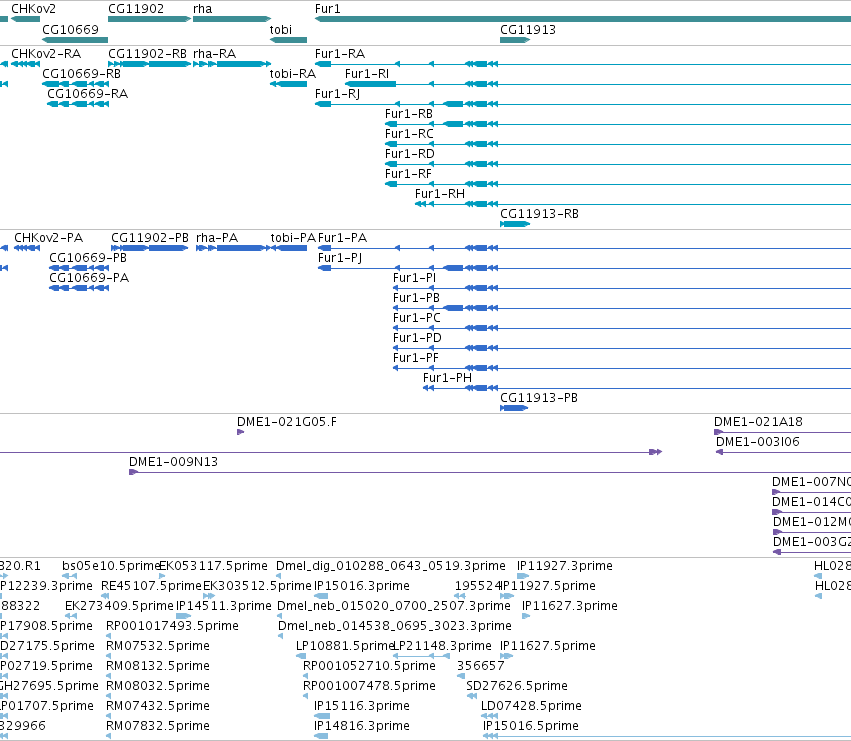This screenshot has height=741, width=851.
Task: Click the CG10669-PA protein label
Action: pos(89,277)
